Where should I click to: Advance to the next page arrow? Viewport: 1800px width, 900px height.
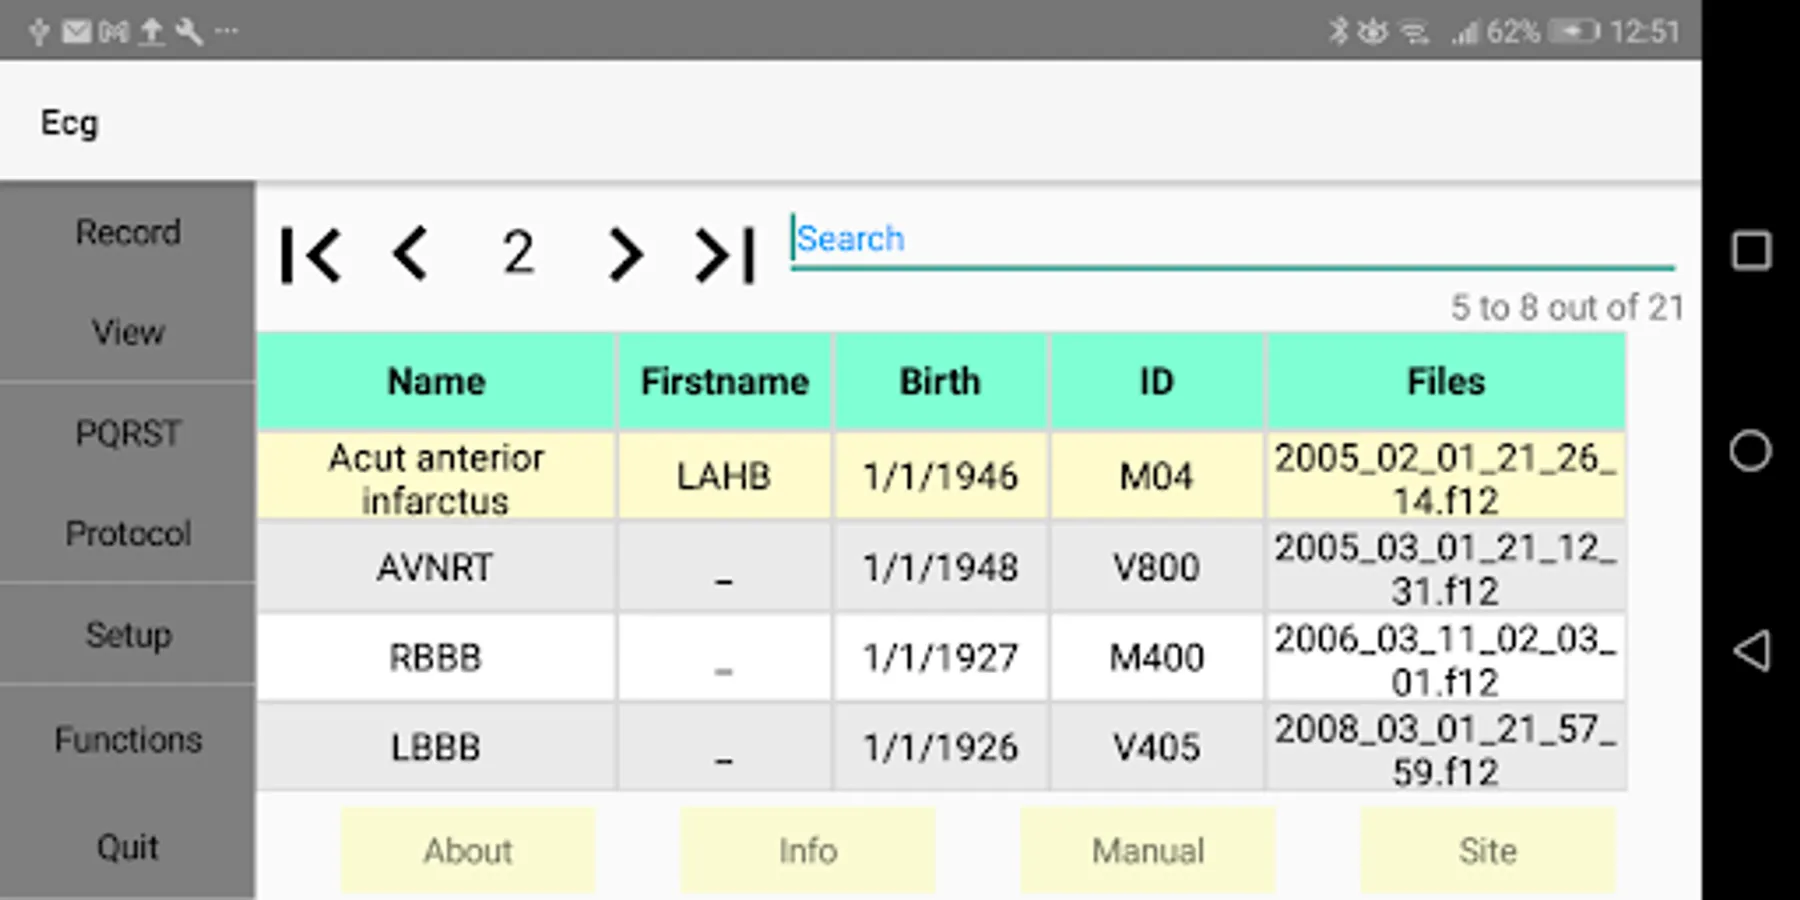coord(625,254)
